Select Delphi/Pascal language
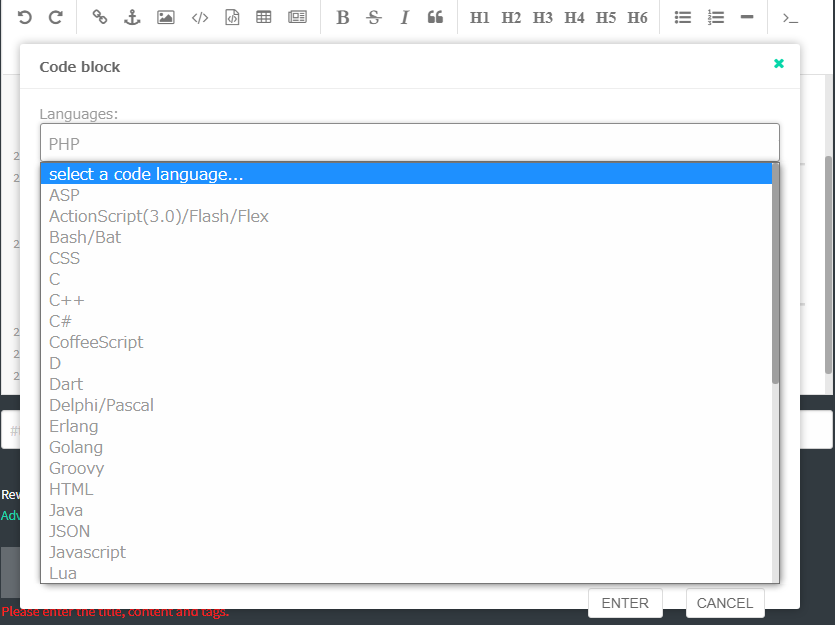 406,405
